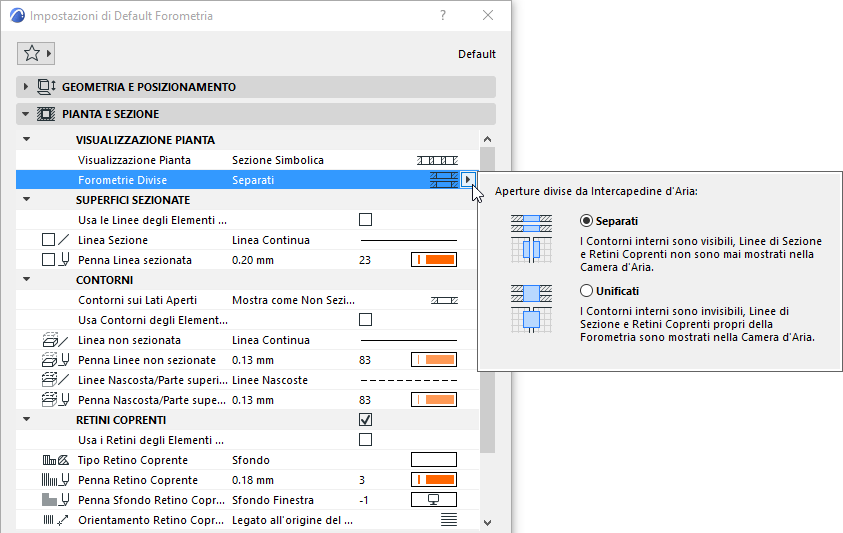Select the Contorni sui Lati Aperti row

point(247,300)
